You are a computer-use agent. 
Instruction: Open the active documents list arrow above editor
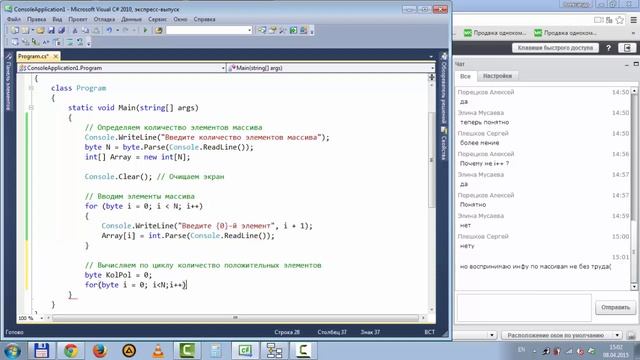click(431, 56)
